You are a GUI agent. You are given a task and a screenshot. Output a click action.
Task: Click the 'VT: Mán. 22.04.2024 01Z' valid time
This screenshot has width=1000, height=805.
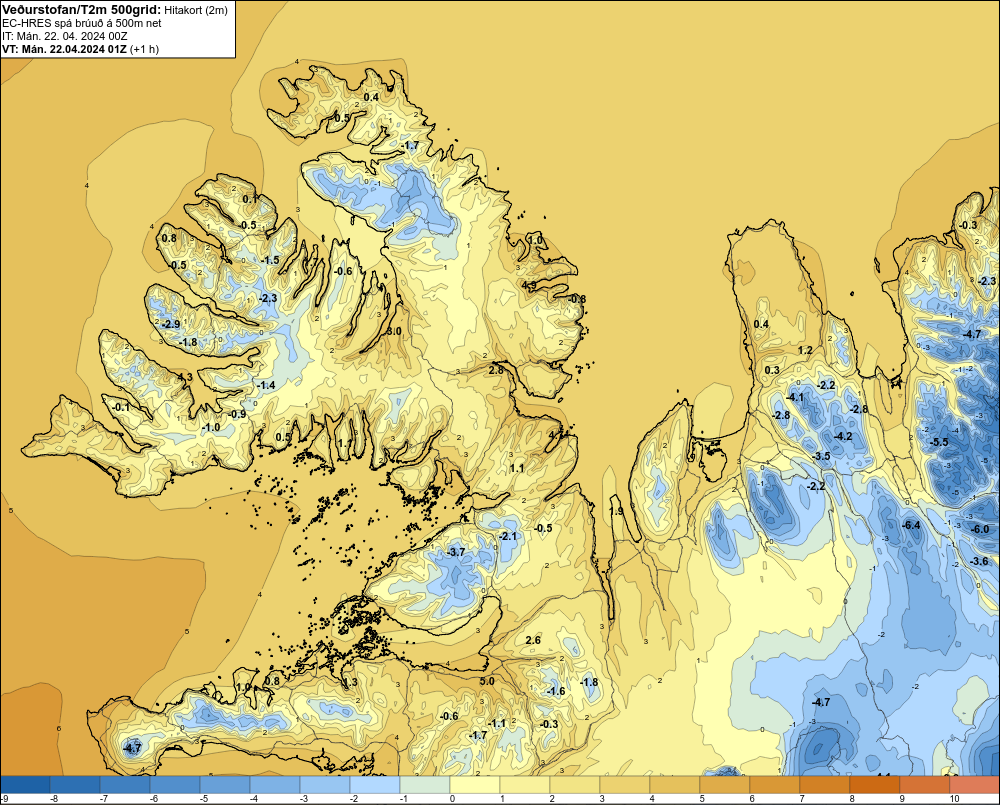pos(64,49)
